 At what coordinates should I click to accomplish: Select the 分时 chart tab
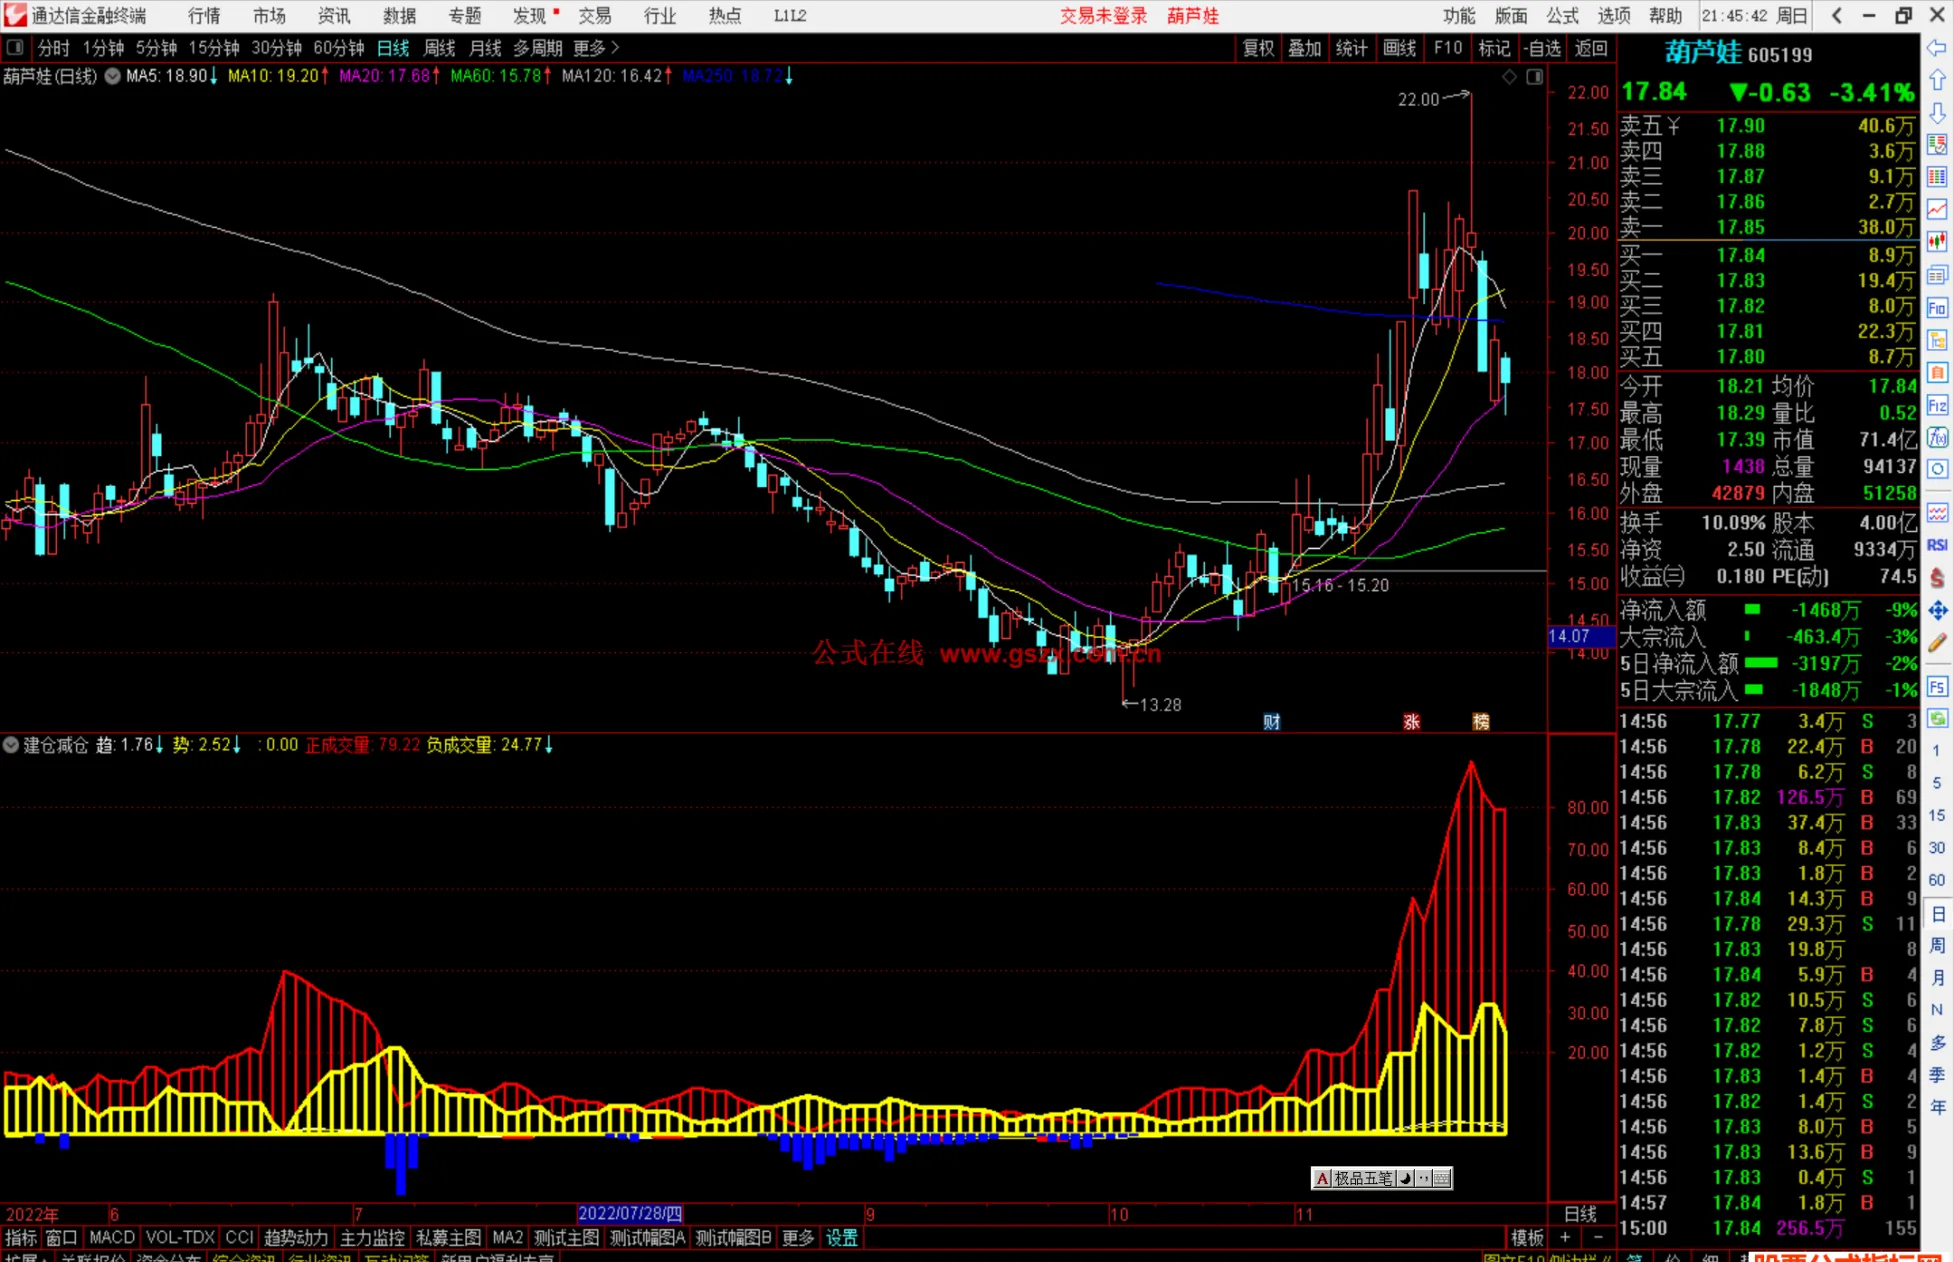[54, 48]
